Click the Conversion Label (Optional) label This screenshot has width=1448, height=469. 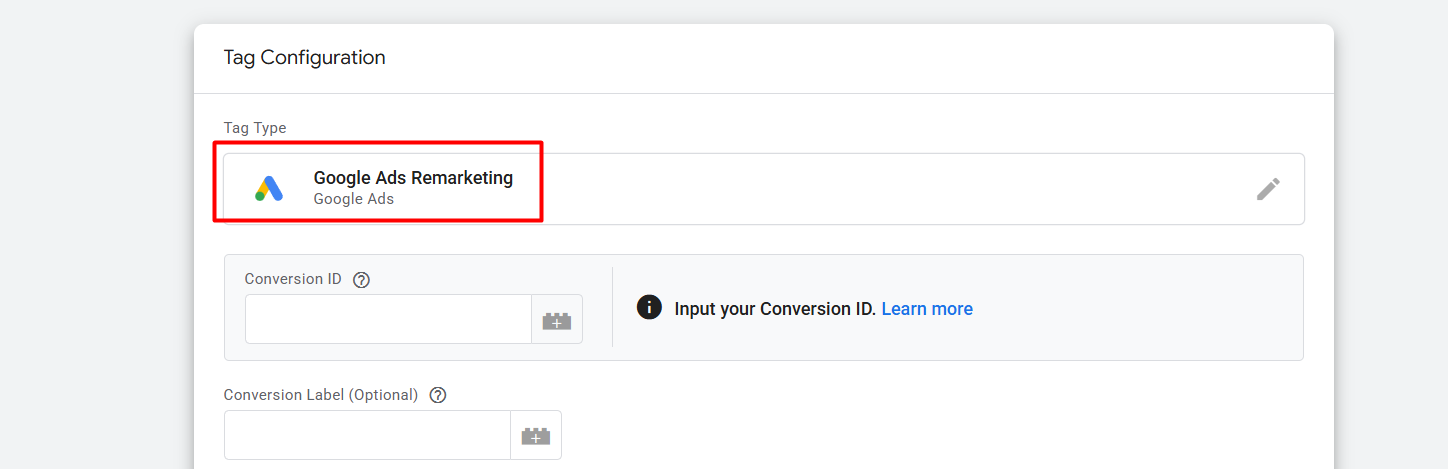pyautogui.click(x=321, y=395)
